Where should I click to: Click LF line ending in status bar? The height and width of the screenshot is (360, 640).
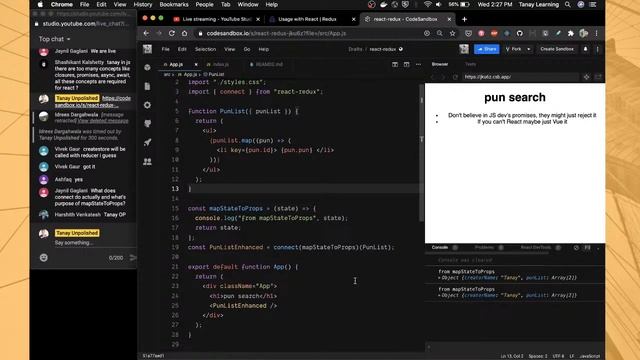tap(572, 356)
